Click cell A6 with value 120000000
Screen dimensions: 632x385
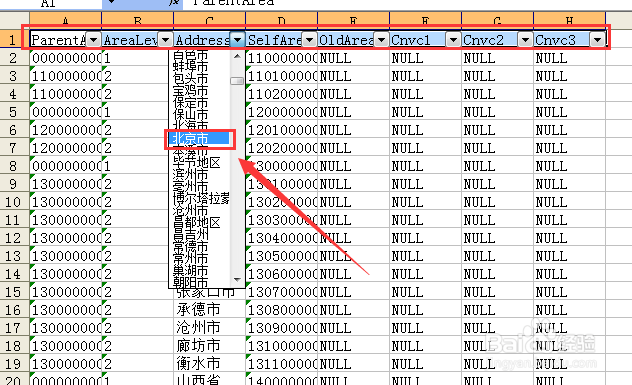click(x=66, y=130)
